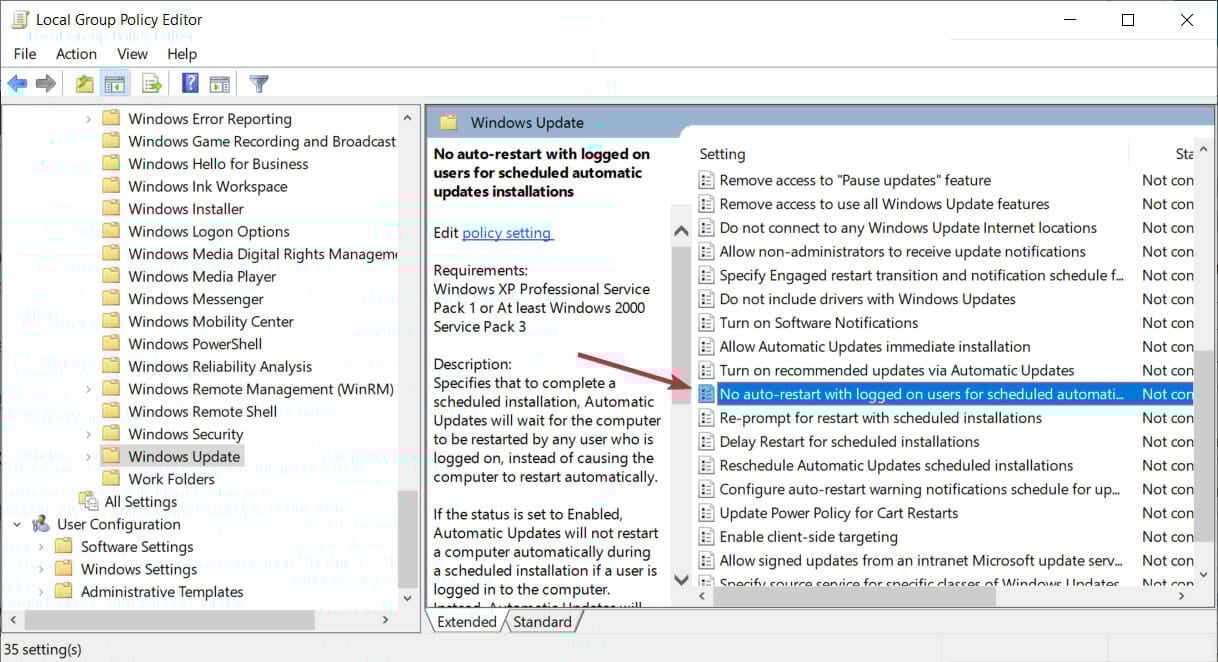This screenshot has height=662, width=1218.
Task: Click the Administrative Templates folder icon
Action: [64, 591]
